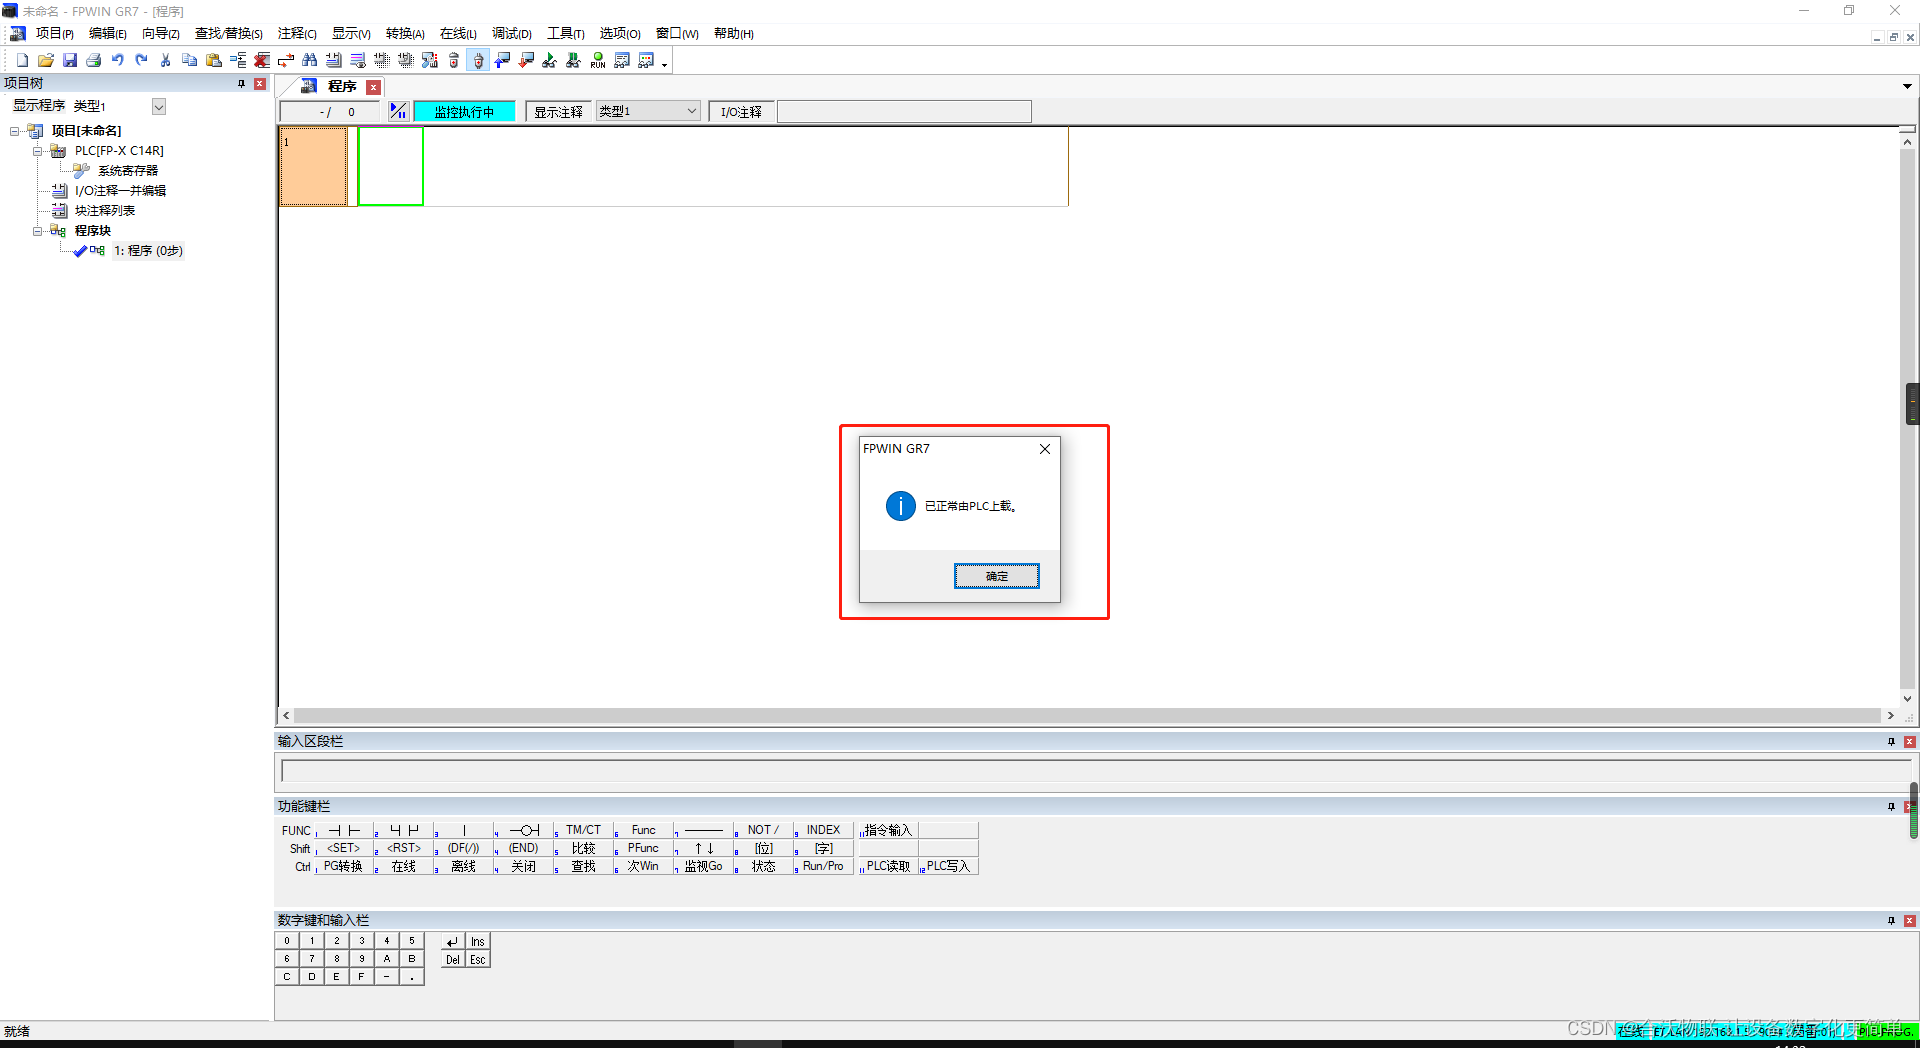Close the 项目树 panel
Image resolution: width=1920 pixels, height=1048 pixels.
[260, 84]
